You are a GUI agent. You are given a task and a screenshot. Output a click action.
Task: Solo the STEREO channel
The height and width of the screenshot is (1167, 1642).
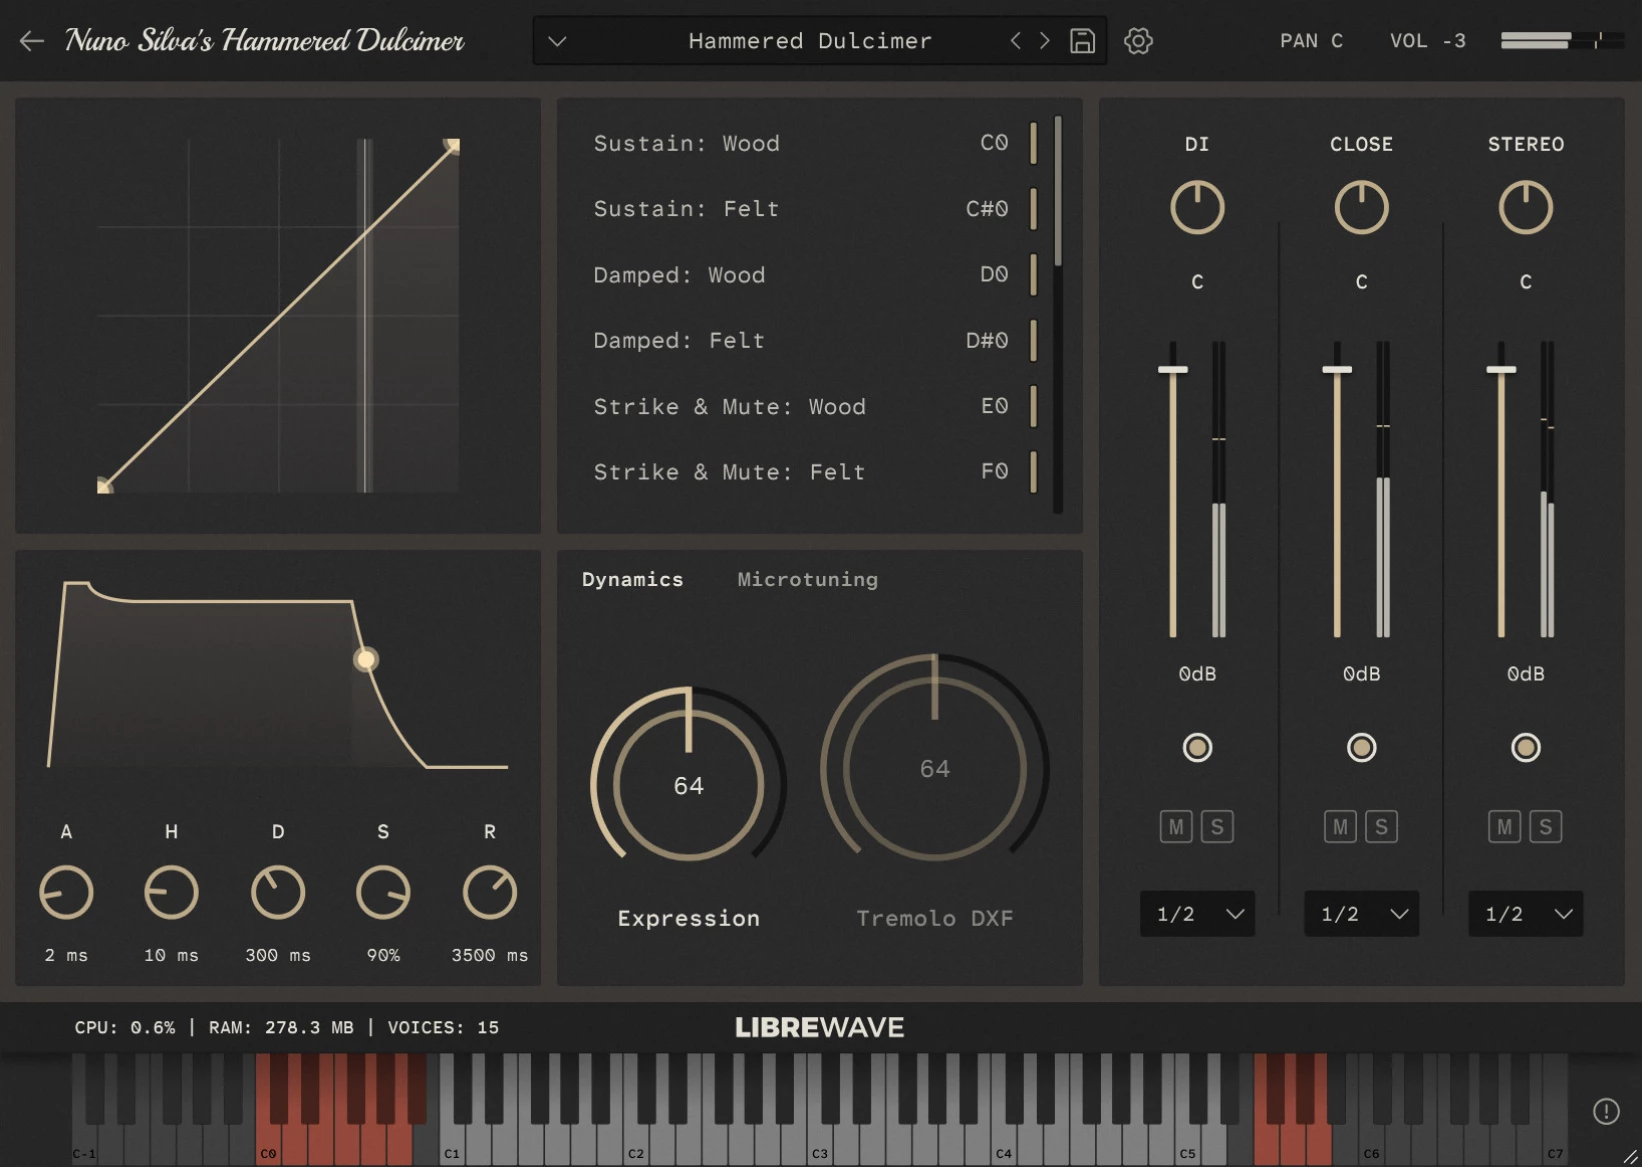tap(1545, 827)
